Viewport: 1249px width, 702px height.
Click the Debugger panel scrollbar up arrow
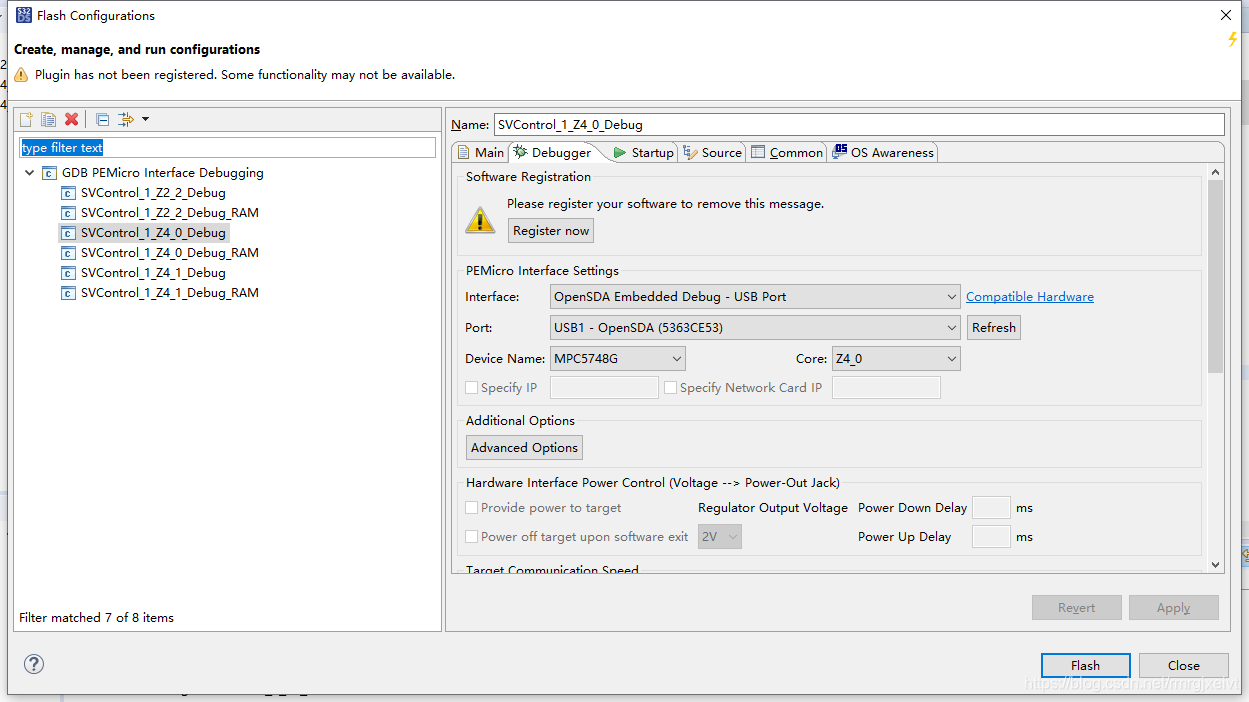(x=1215, y=173)
